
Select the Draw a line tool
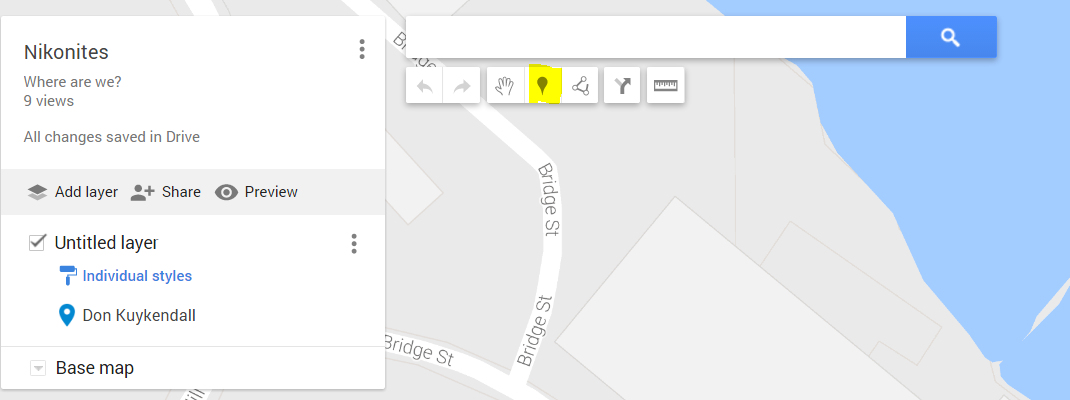click(x=580, y=85)
